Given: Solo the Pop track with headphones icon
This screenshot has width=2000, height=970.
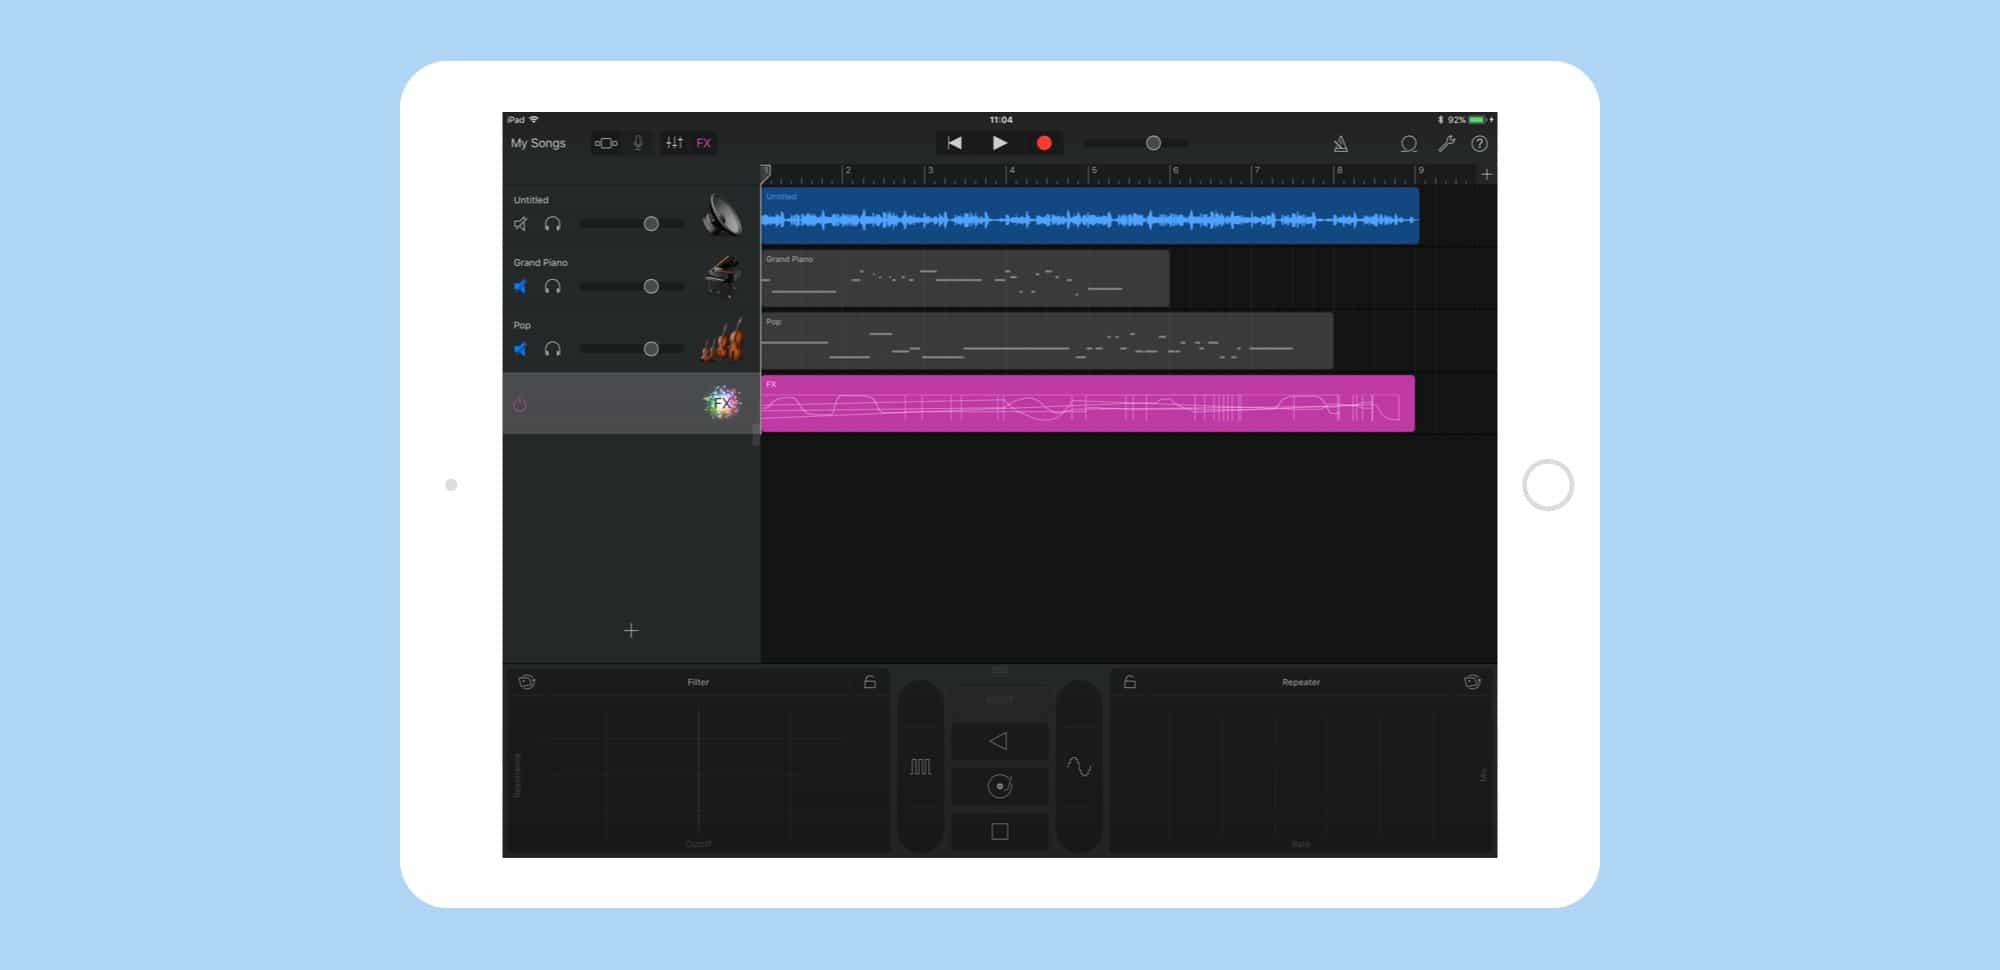Looking at the screenshot, I should [552, 349].
